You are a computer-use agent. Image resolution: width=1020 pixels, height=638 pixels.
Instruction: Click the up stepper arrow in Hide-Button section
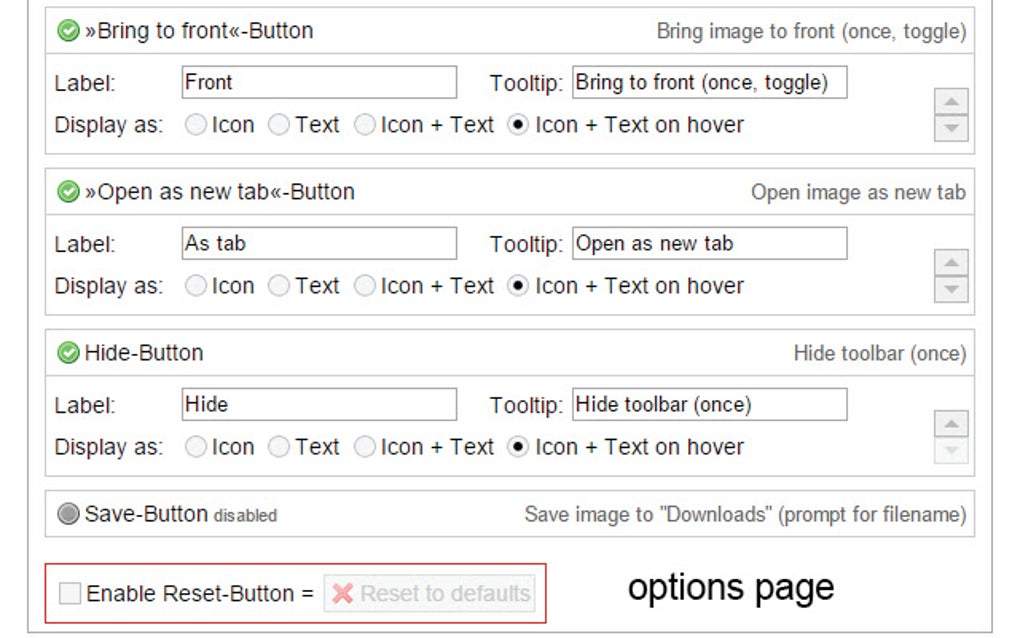tap(949, 422)
